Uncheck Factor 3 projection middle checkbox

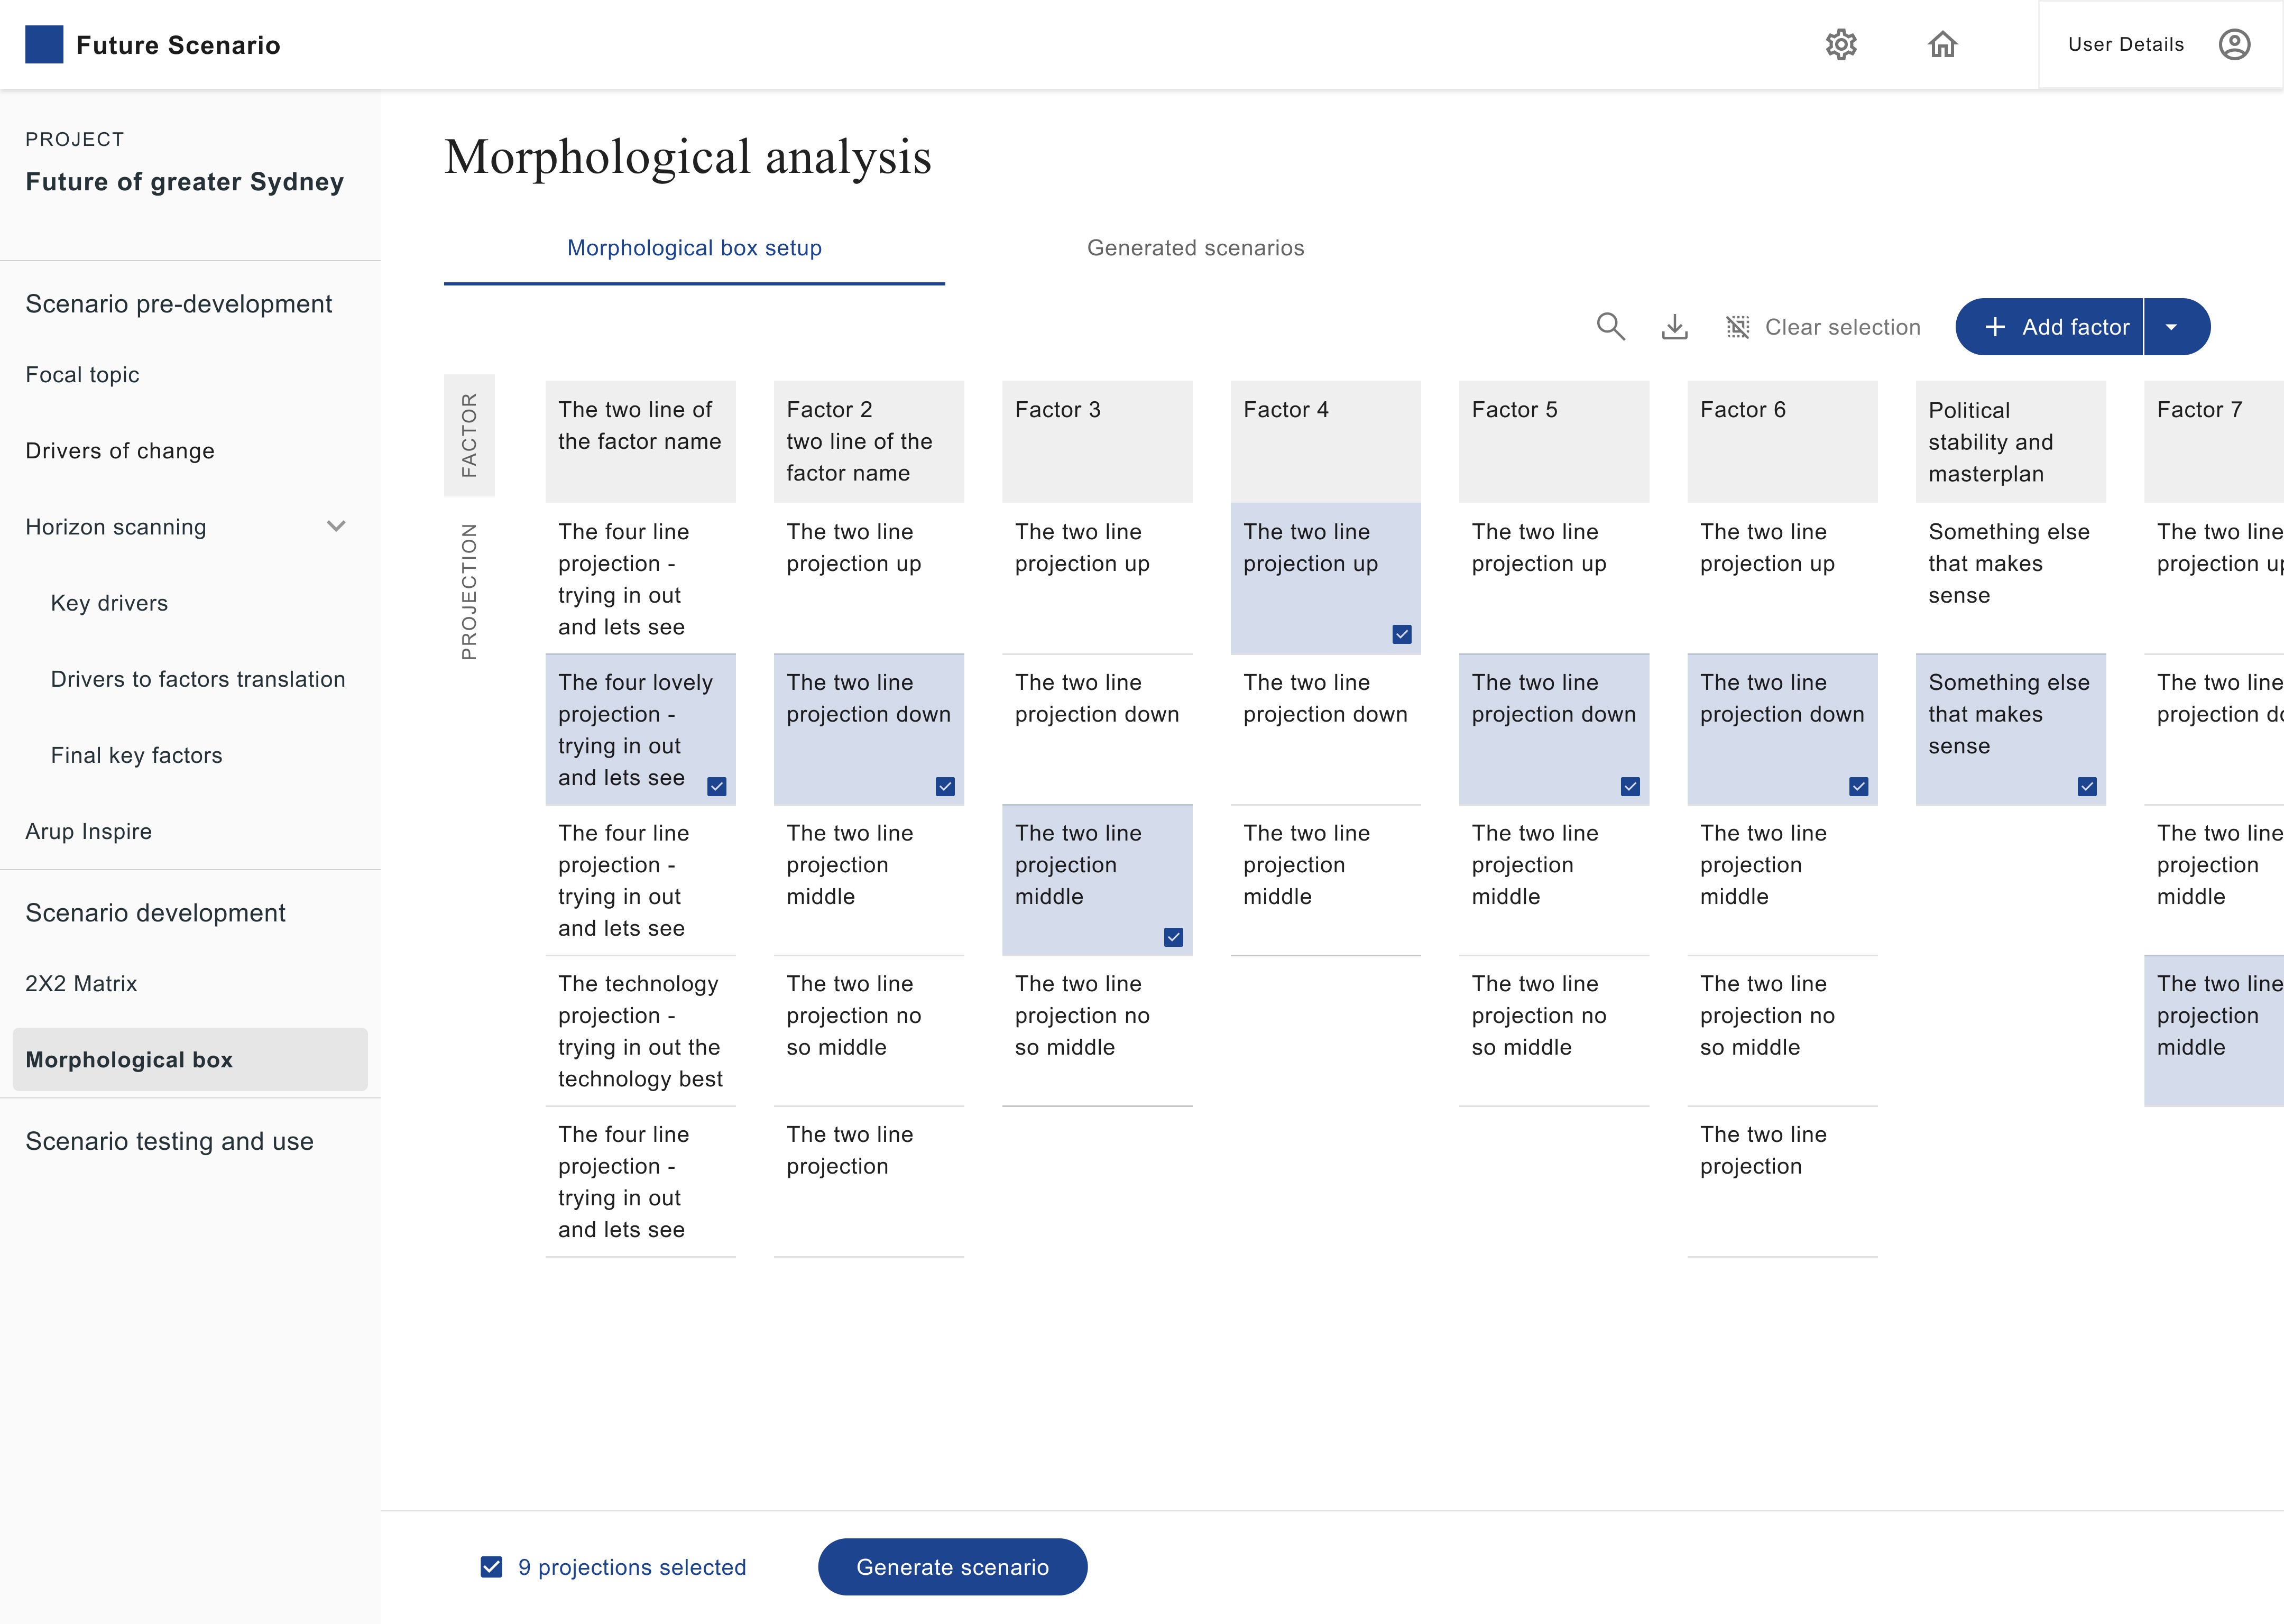point(1173,937)
